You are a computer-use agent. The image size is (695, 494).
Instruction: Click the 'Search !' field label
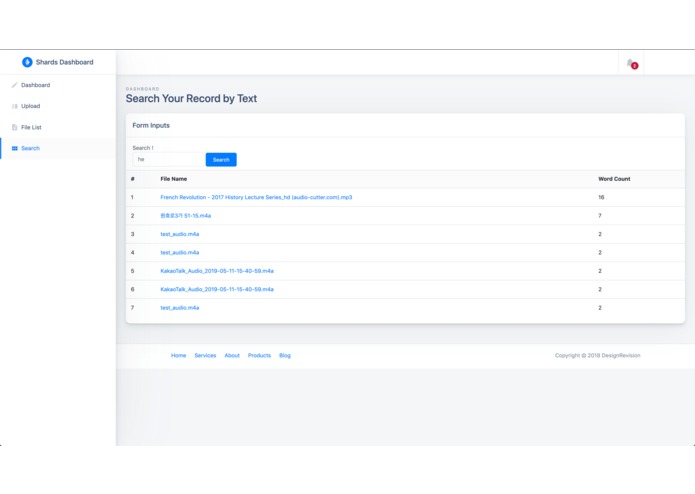143,148
